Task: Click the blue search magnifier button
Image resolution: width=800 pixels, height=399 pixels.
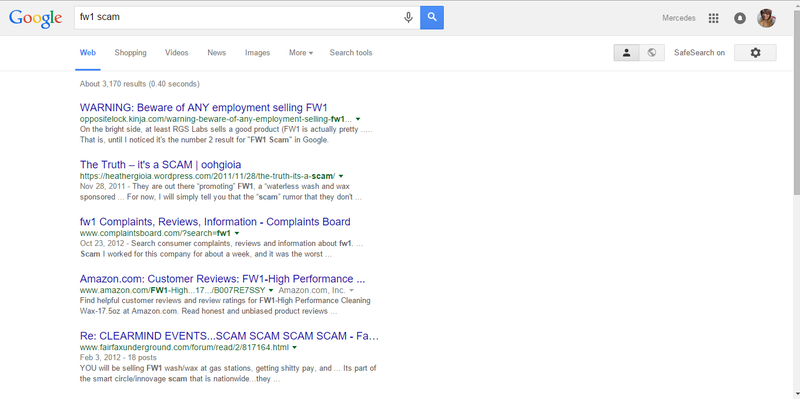Action: 432,18
